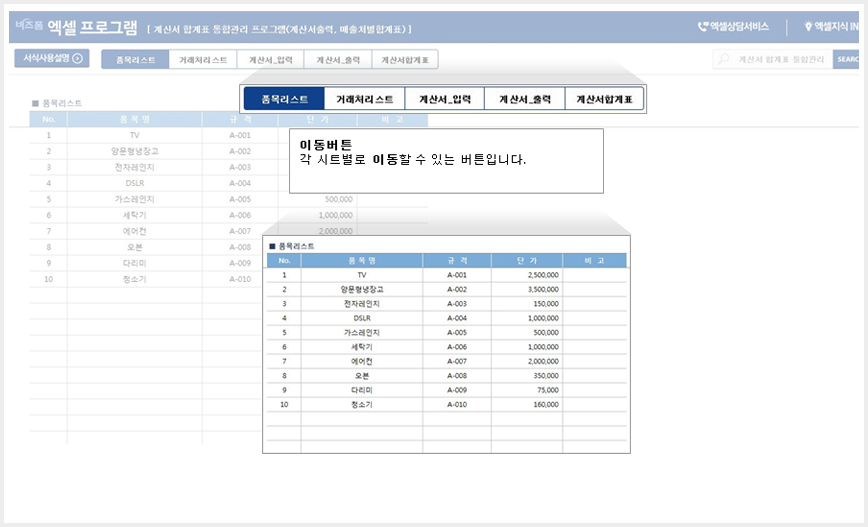Click A-007 spec cell in enlarged table

(457, 361)
